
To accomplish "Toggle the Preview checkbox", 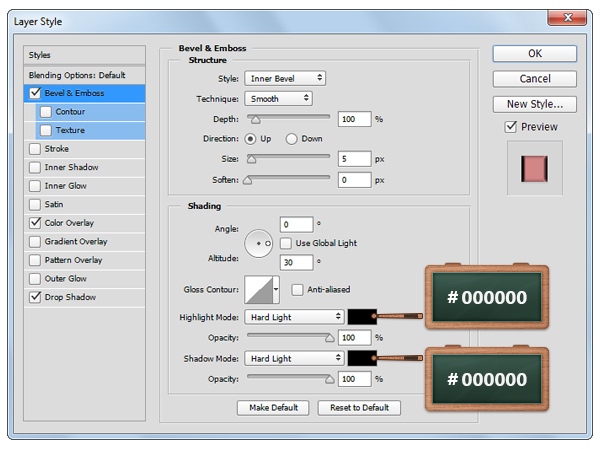I will 511,127.
